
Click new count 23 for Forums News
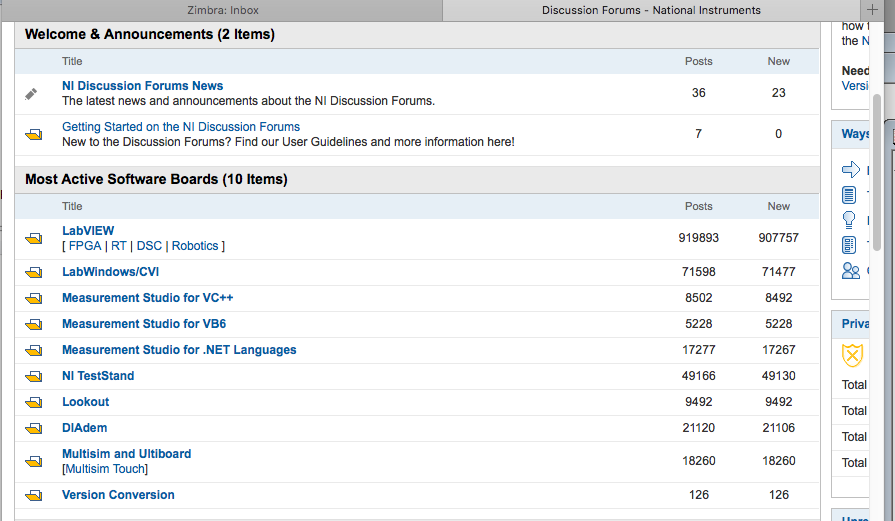click(779, 93)
